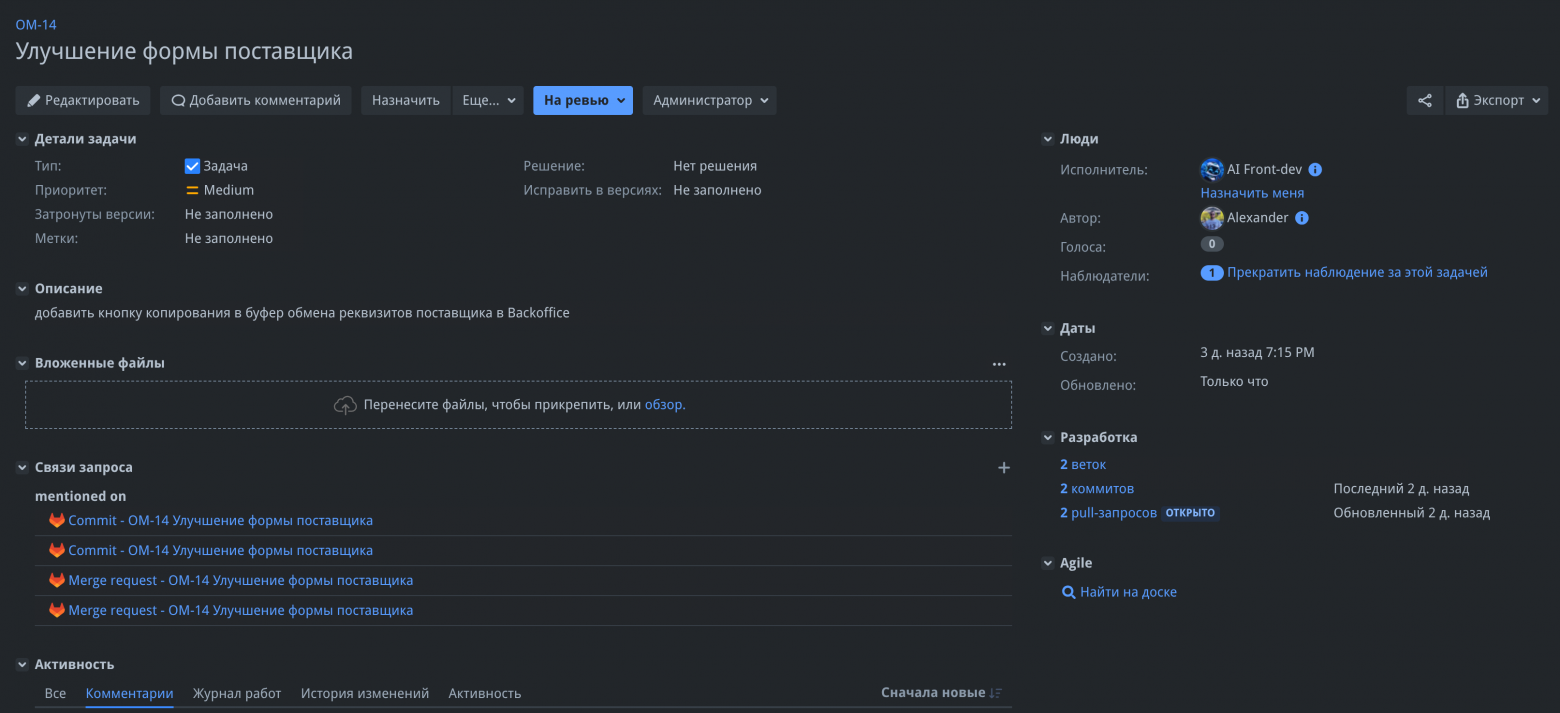Collapse the Детали задачи section
Image resolution: width=1560 pixels, height=713 pixels.
coord(23,139)
